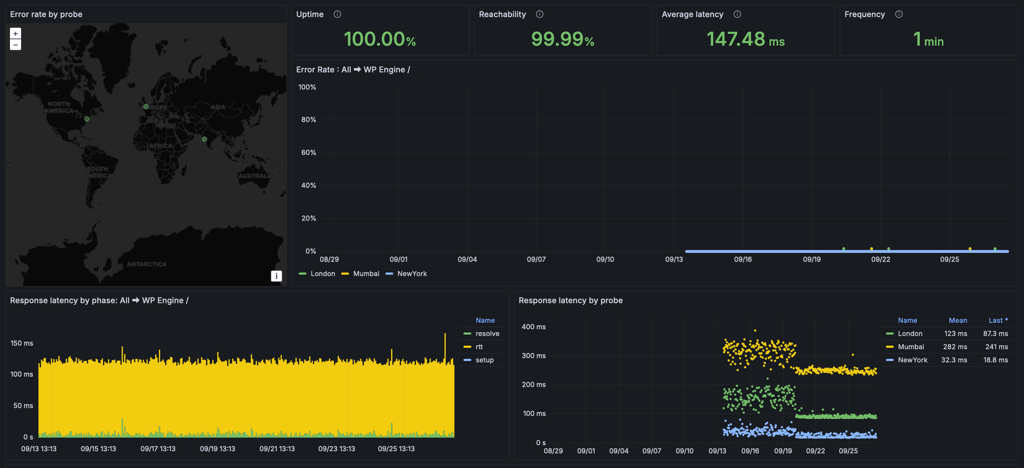1024x468 pixels.
Task: Click NewYork mean value 32.3 ms
Action: click(953, 360)
